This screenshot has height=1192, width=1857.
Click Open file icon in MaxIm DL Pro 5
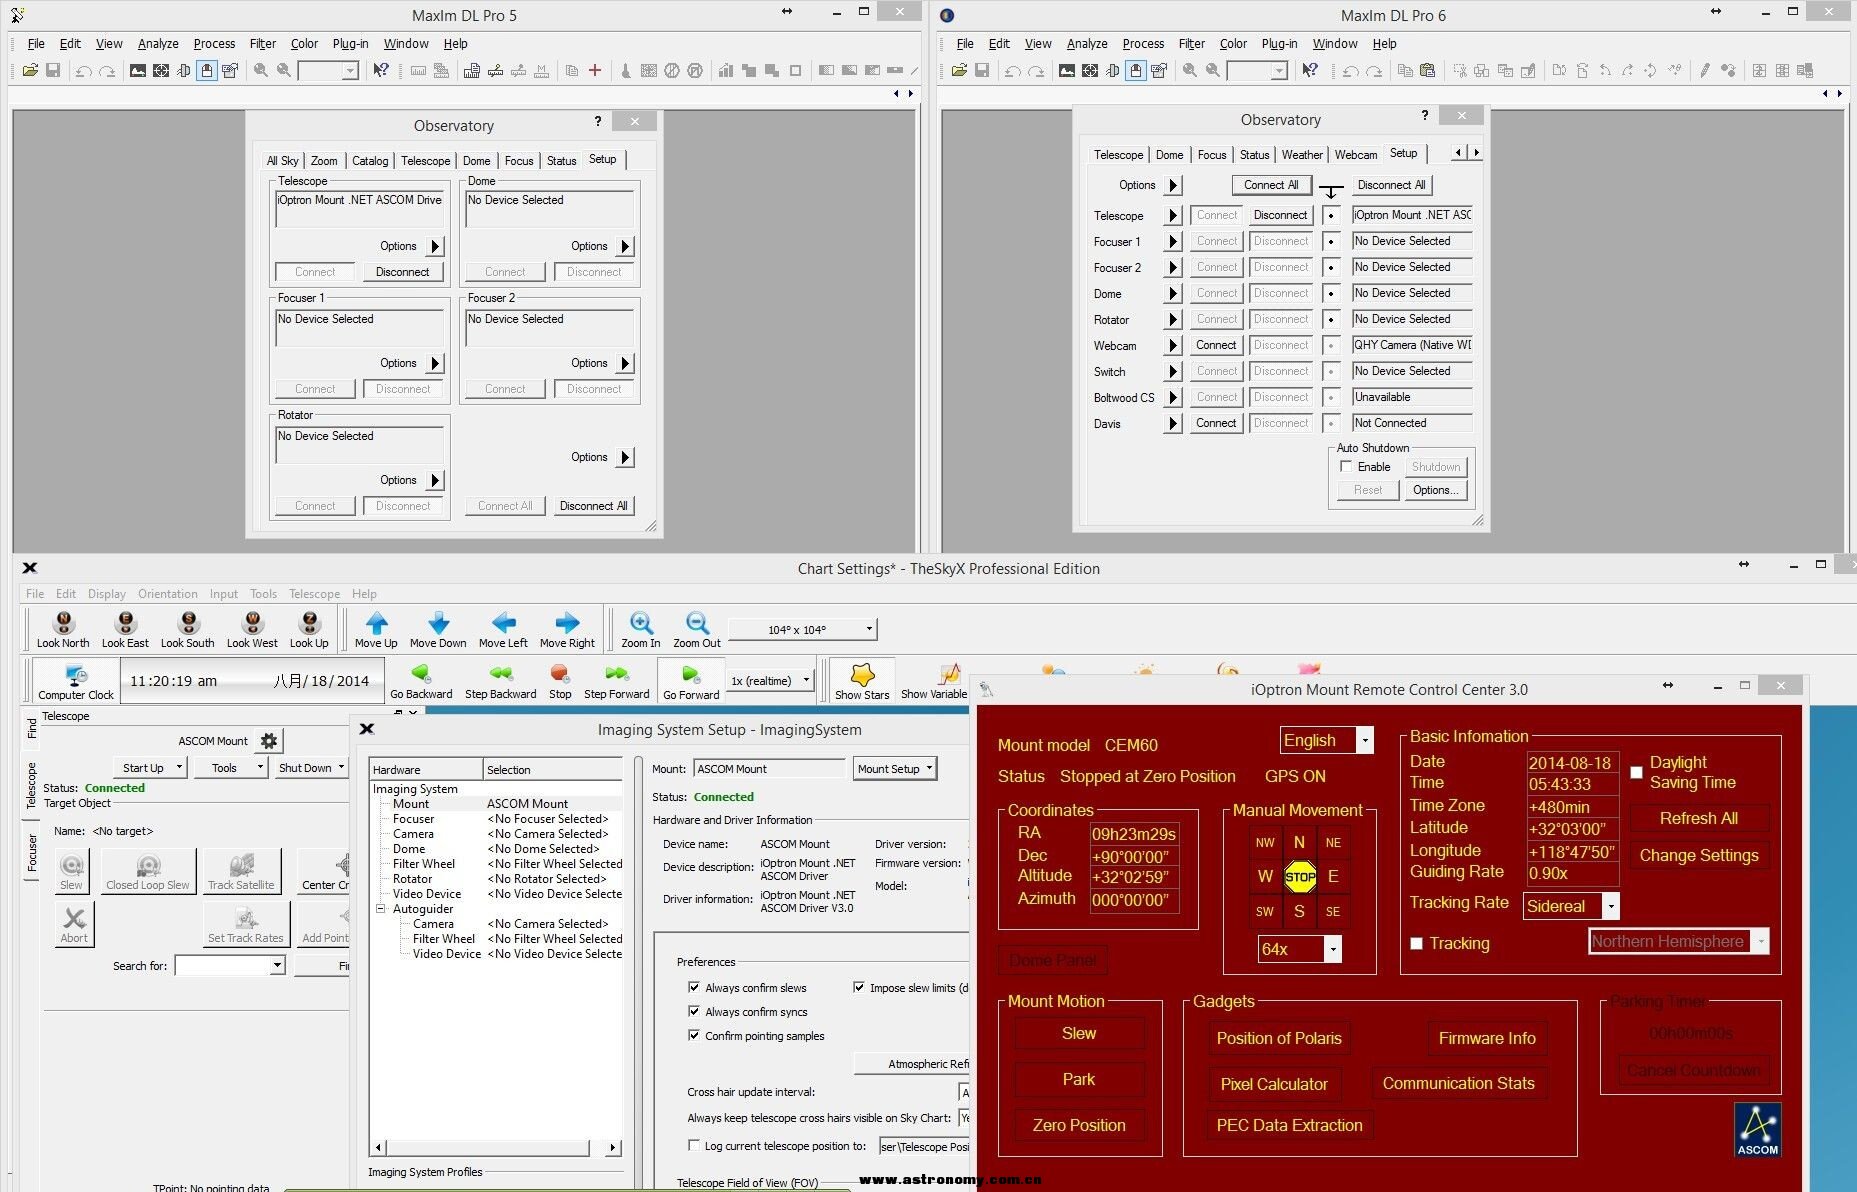(x=30, y=70)
